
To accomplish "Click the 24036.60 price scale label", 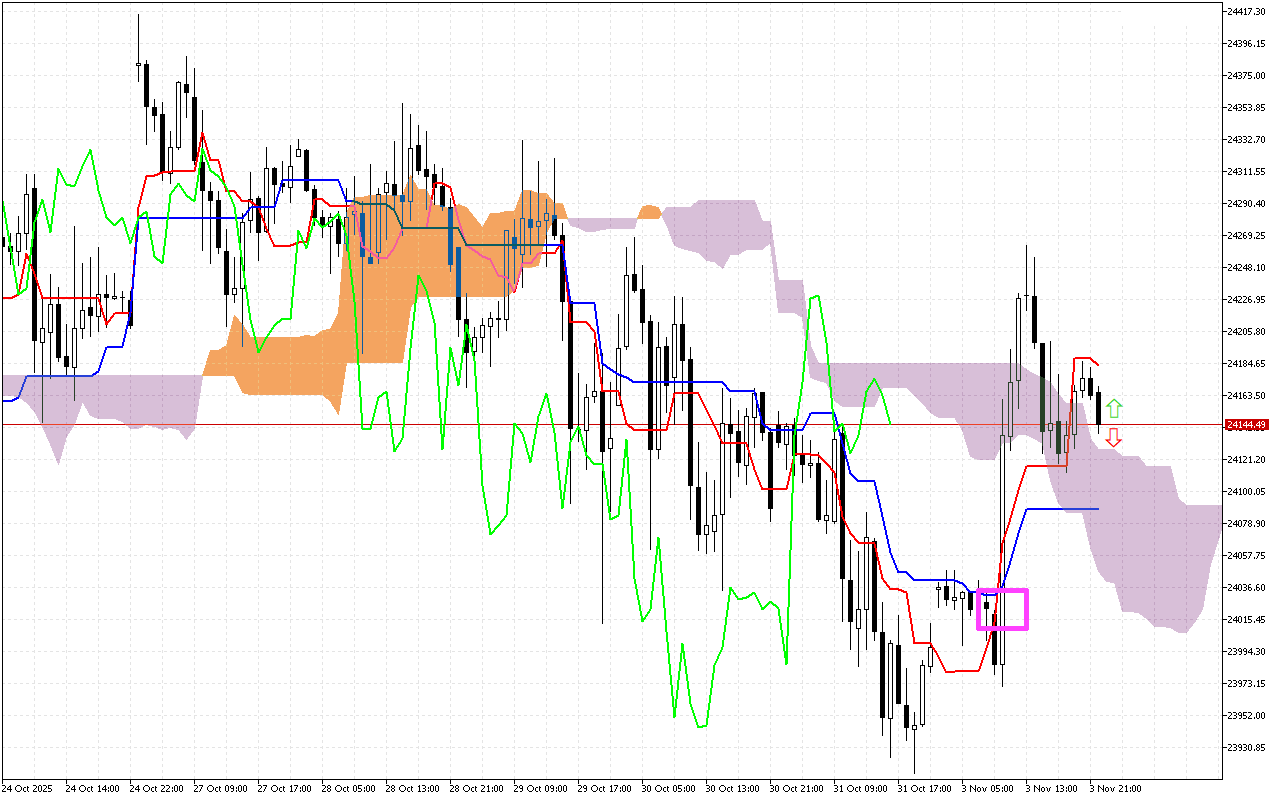I will 1247,587.
